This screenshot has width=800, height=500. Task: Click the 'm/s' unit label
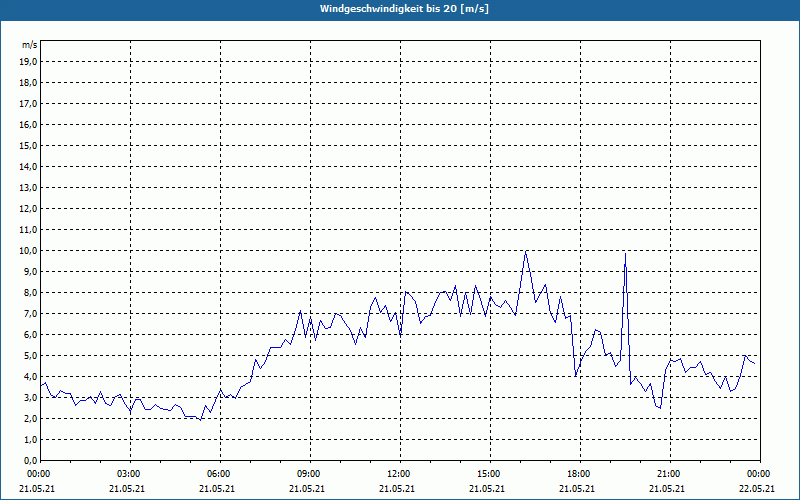(30, 45)
